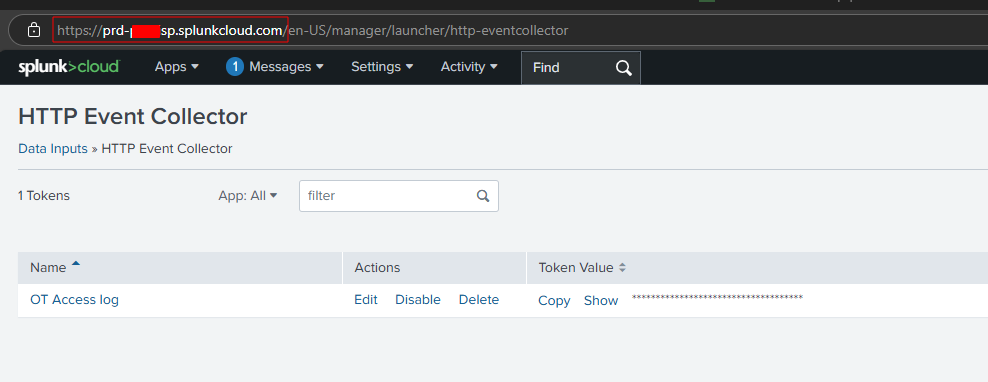Open the Apps dropdown menu
The image size is (988, 382).
[176, 67]
